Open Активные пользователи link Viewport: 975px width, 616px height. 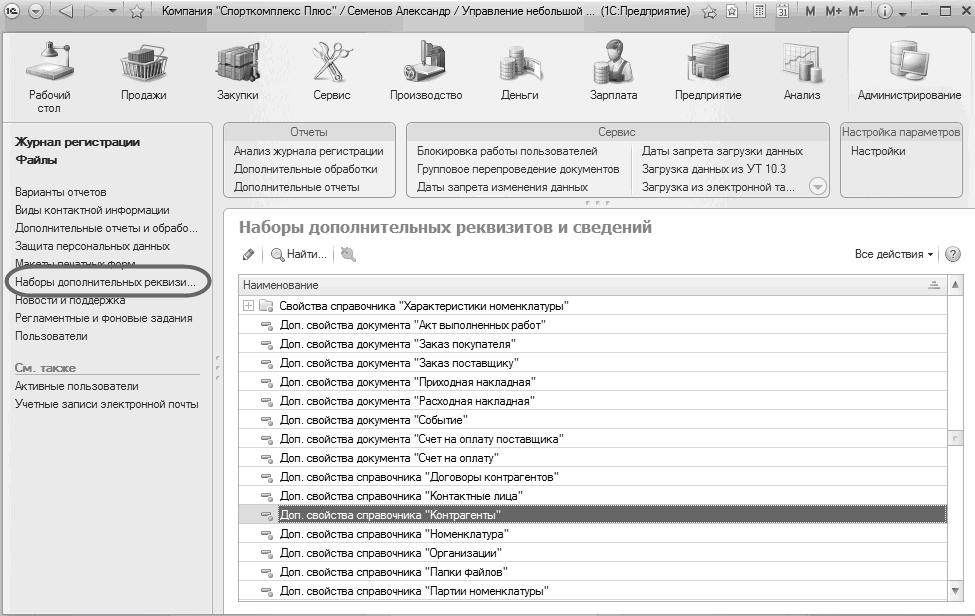[x=76, y=386]
